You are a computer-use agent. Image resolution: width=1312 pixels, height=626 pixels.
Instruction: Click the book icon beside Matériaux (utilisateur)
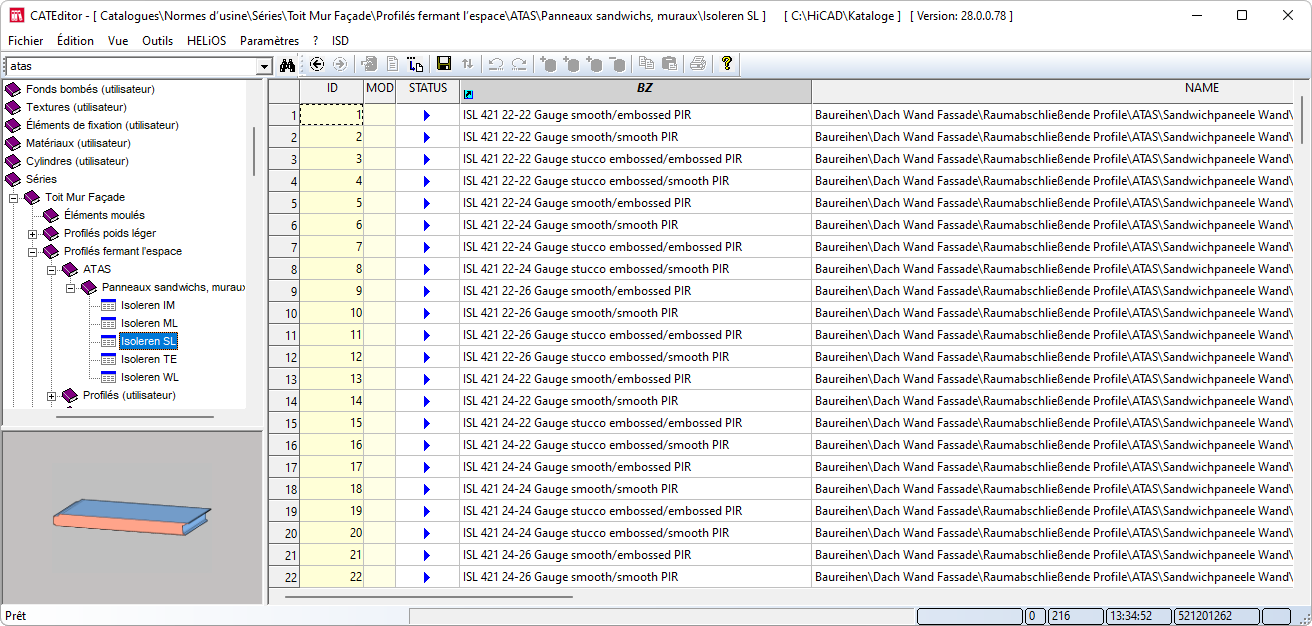point(13,143)
